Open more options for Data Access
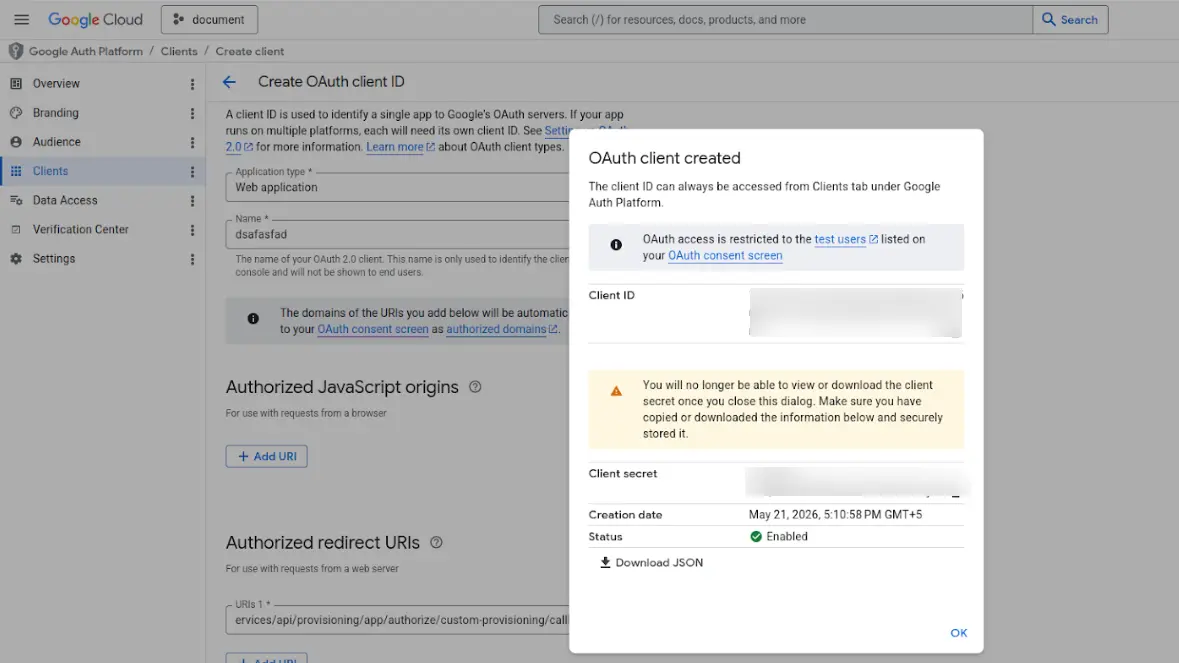Viewport: 1179px width, 663px height. tap(192, 201)
